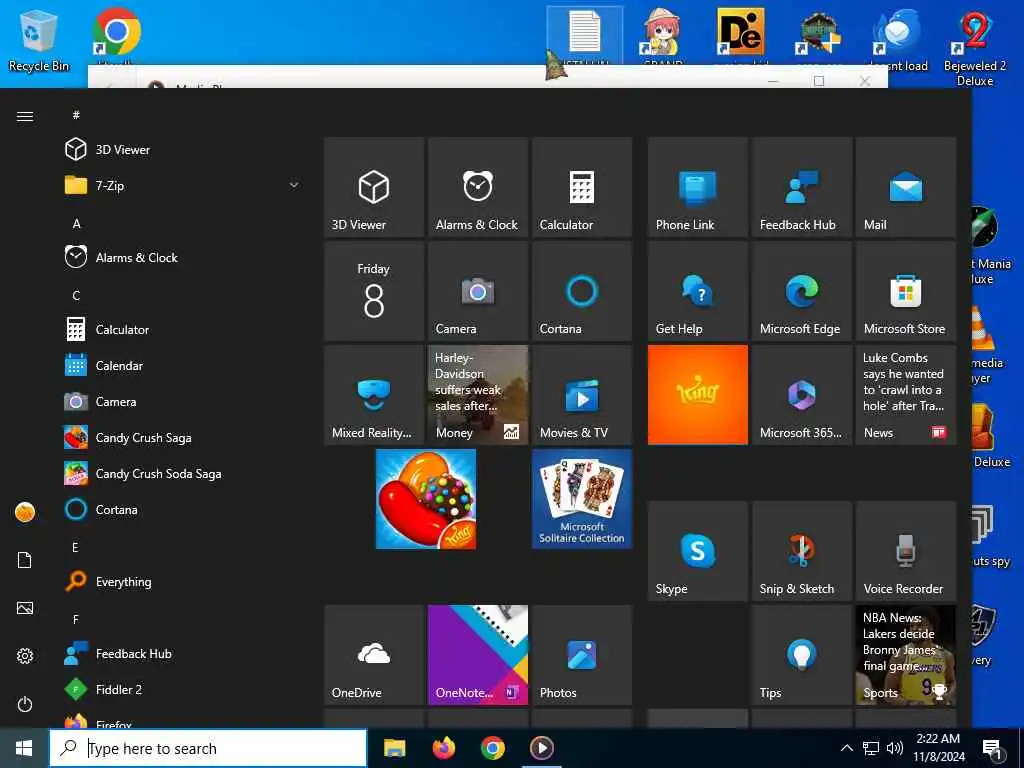Click the letter C group header
This screenshot has width=1024, height=768.
pos(76,296)
